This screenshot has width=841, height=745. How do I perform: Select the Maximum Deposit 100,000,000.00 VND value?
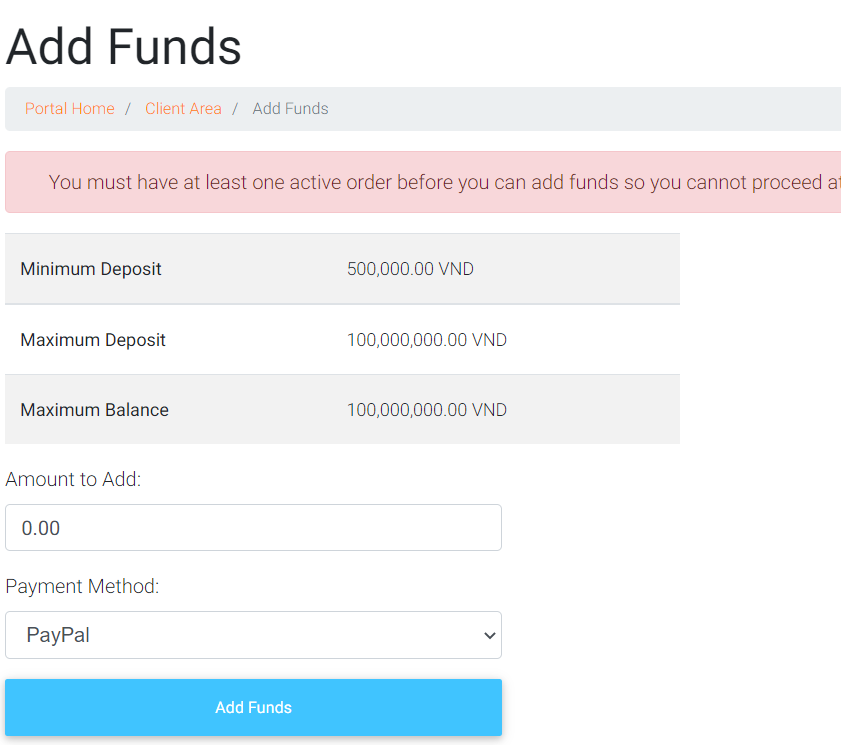click(x=427, y=340)
